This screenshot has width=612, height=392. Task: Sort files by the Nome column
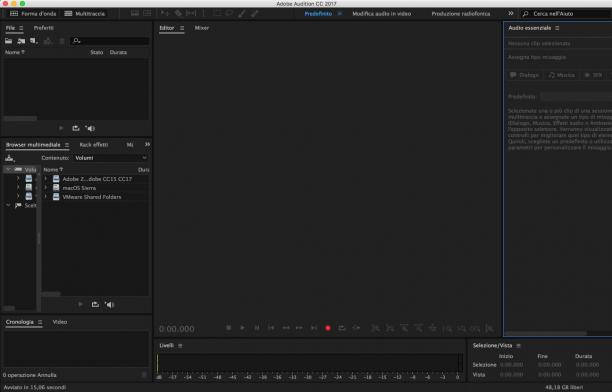tap(14, 52)
